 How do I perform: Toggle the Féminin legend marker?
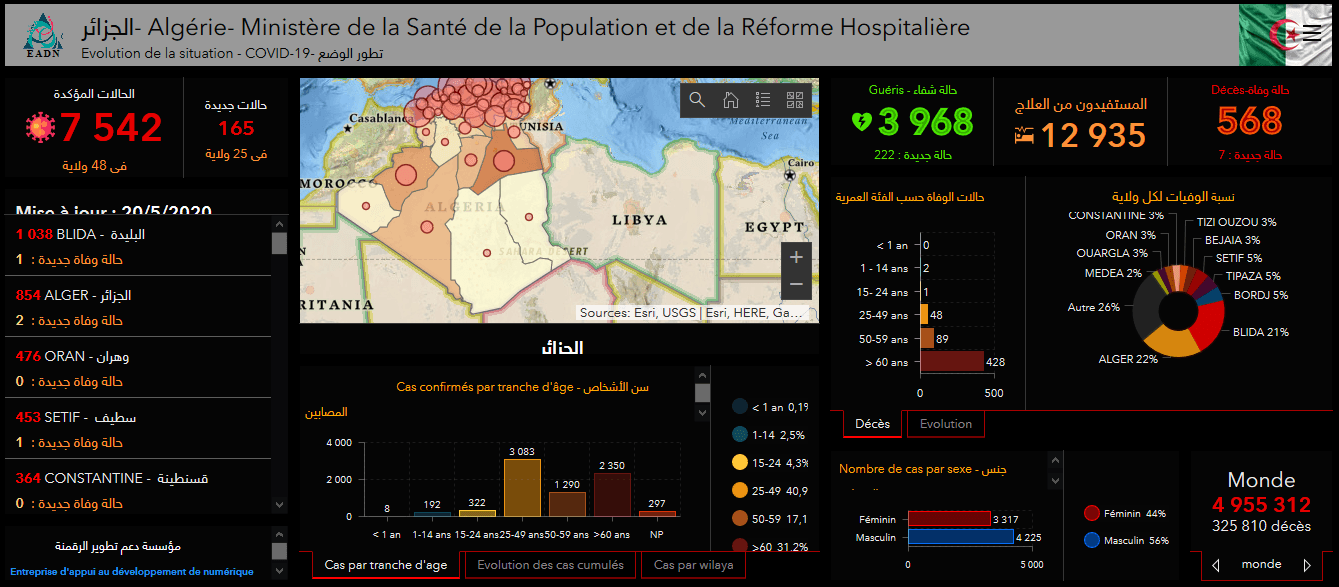pos(1092,513)
